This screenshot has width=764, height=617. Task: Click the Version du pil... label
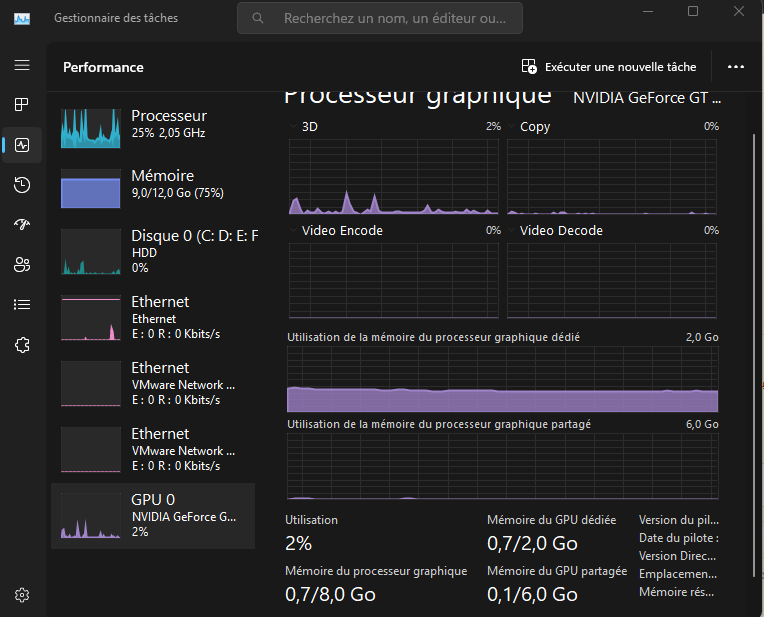(x=679, y=520)
